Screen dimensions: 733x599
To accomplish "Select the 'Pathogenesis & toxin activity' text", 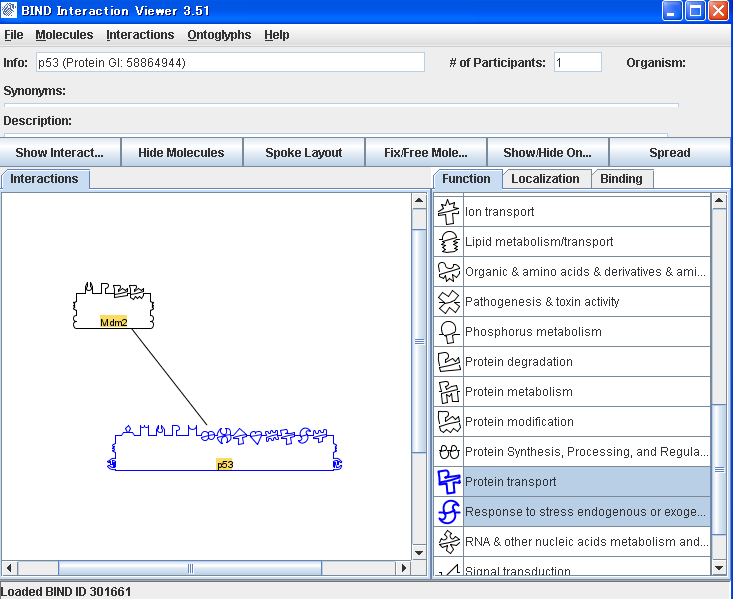I will click(x=542, y=302).
